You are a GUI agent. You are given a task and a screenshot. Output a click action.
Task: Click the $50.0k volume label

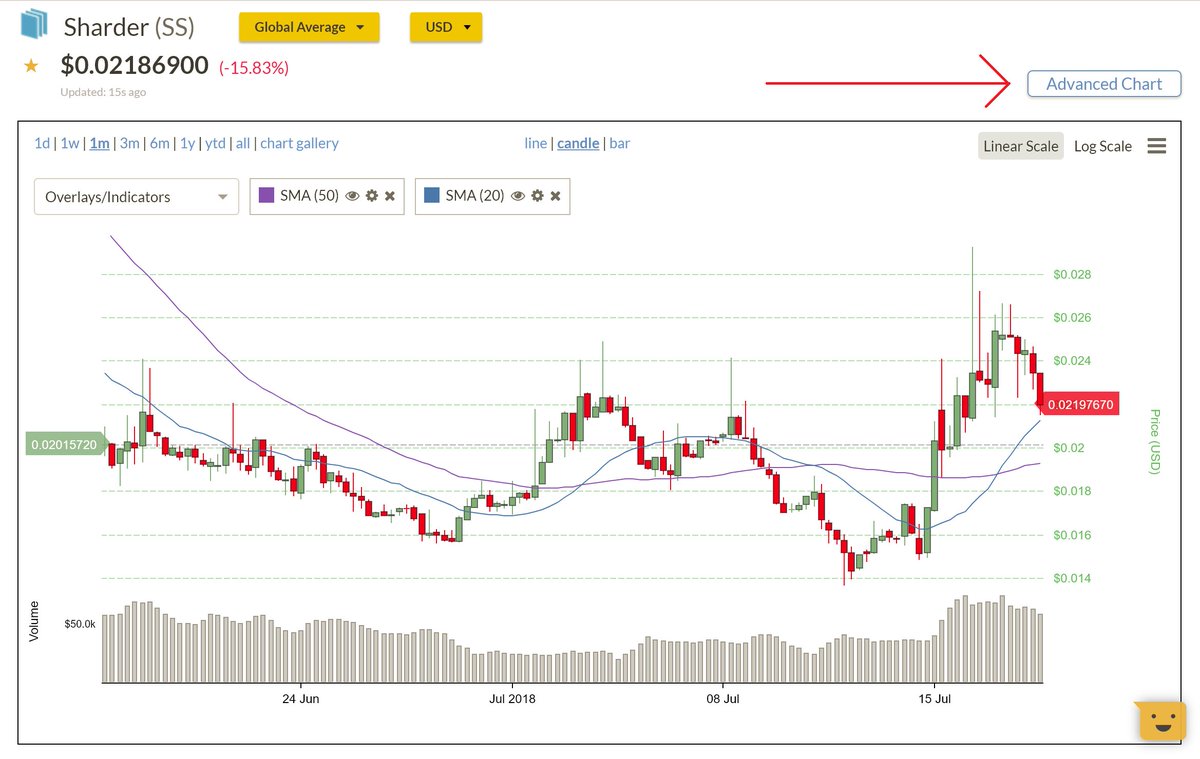(80, 623)
